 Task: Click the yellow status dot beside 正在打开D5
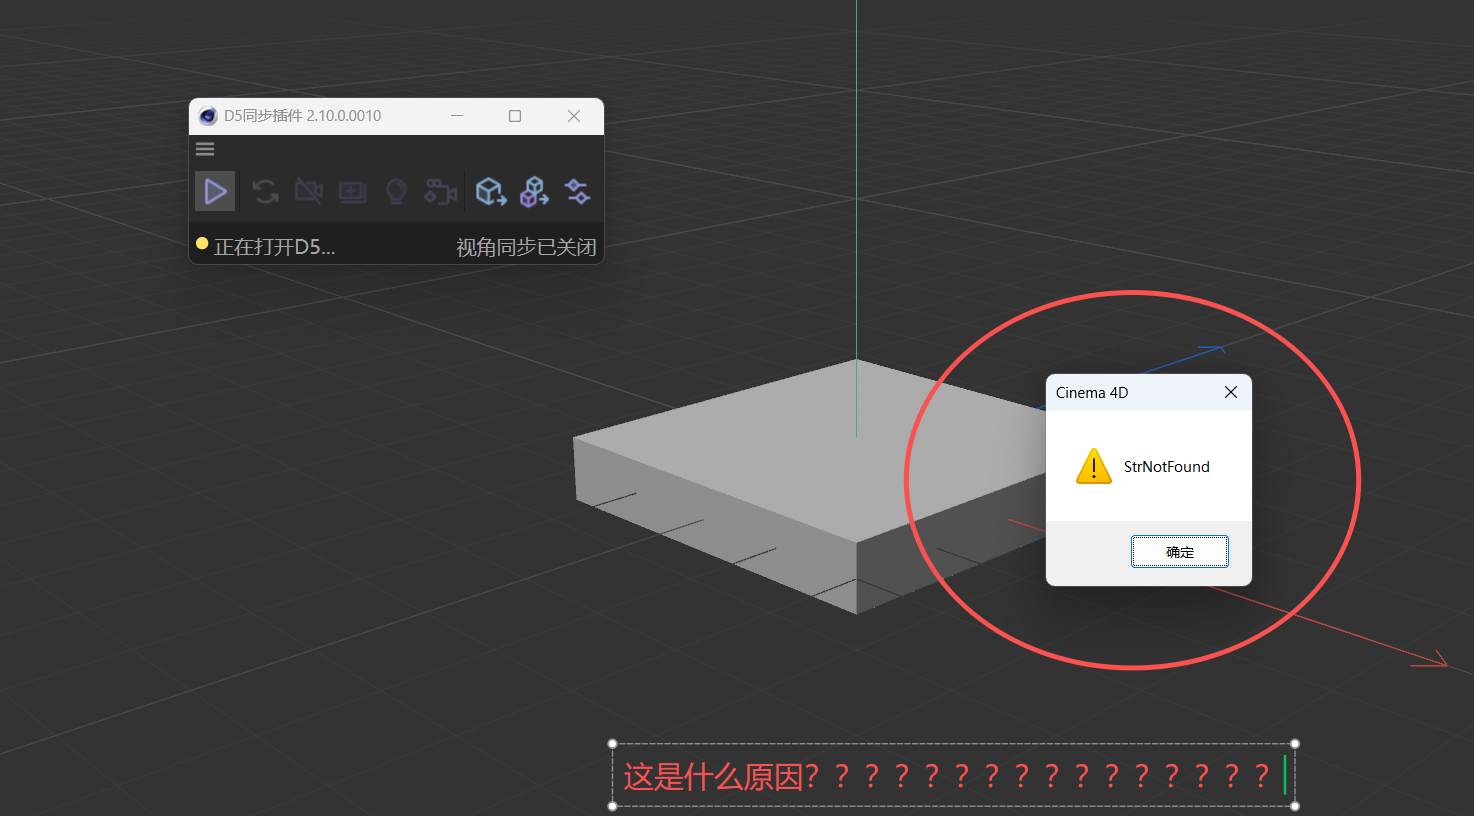(x=202, y=243)
